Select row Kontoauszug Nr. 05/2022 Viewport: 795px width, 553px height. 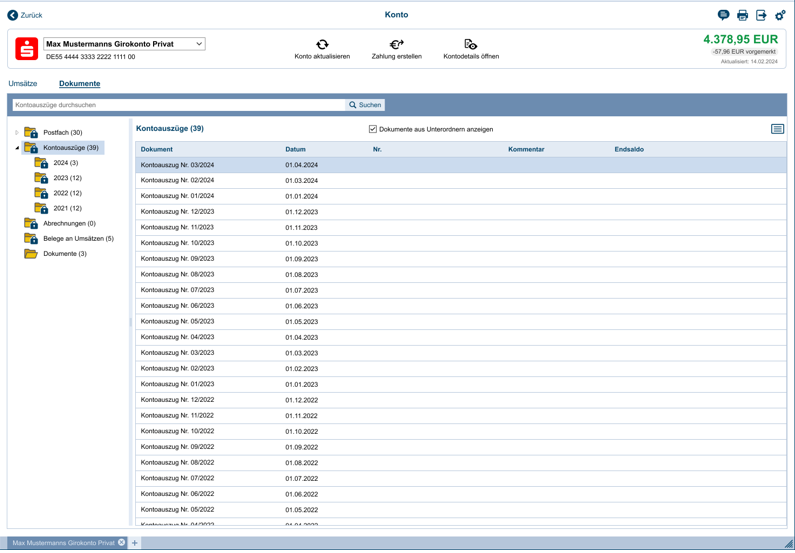tap(461, 510)
